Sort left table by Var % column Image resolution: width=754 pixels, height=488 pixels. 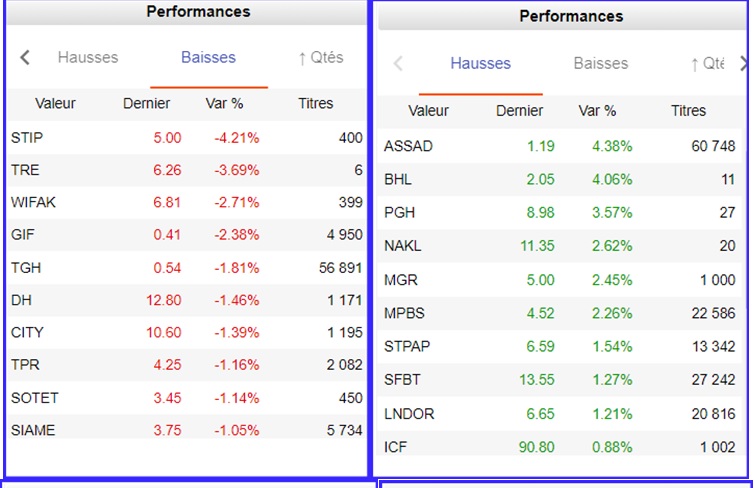click(225, 103)
